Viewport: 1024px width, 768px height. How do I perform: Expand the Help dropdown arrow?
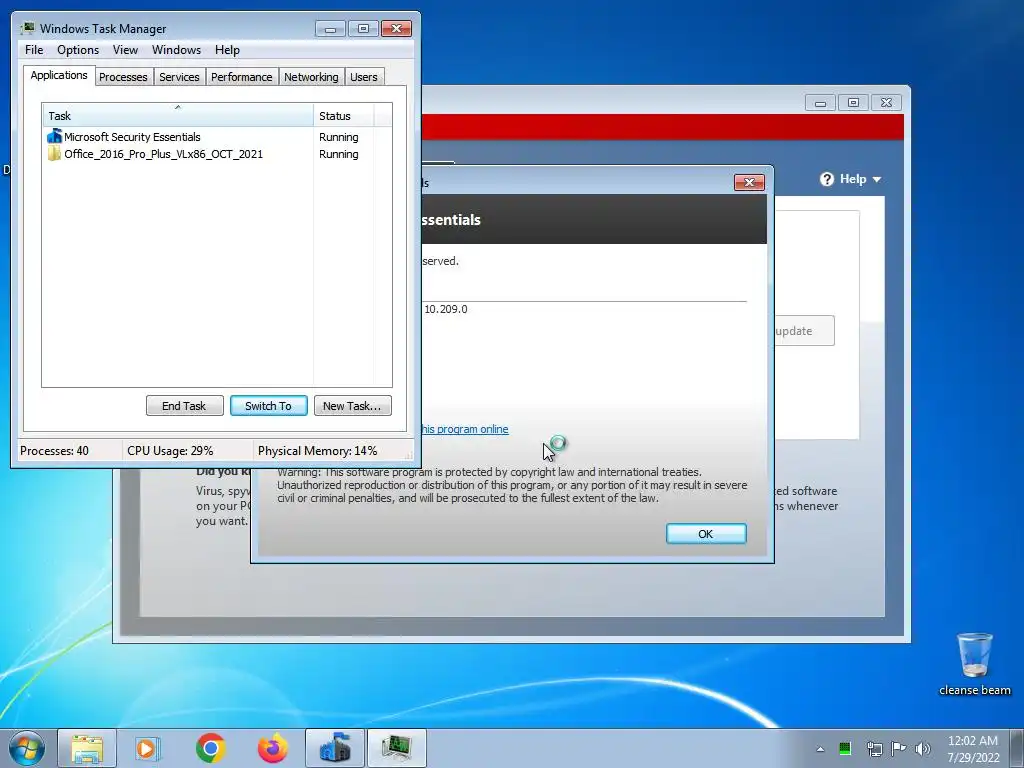[x=876, y=180]
